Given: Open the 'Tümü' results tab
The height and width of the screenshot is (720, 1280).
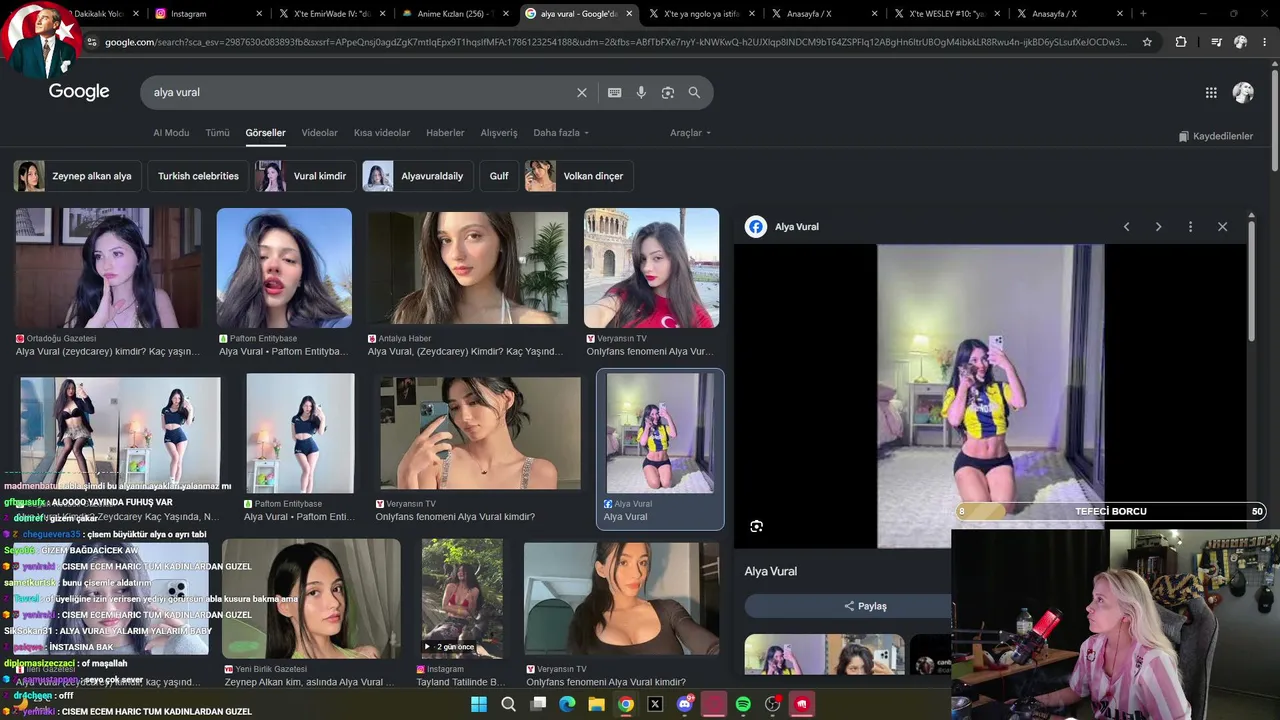Looking at the screenshot, I should point(217,133).
